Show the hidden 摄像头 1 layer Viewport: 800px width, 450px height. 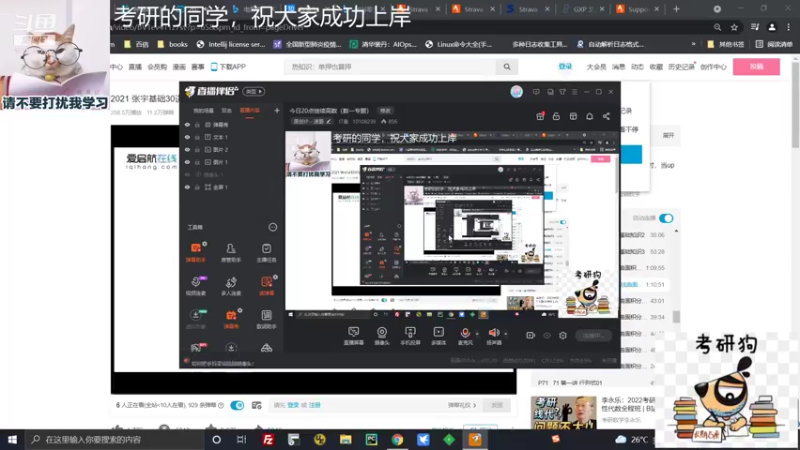coord(187,174)
